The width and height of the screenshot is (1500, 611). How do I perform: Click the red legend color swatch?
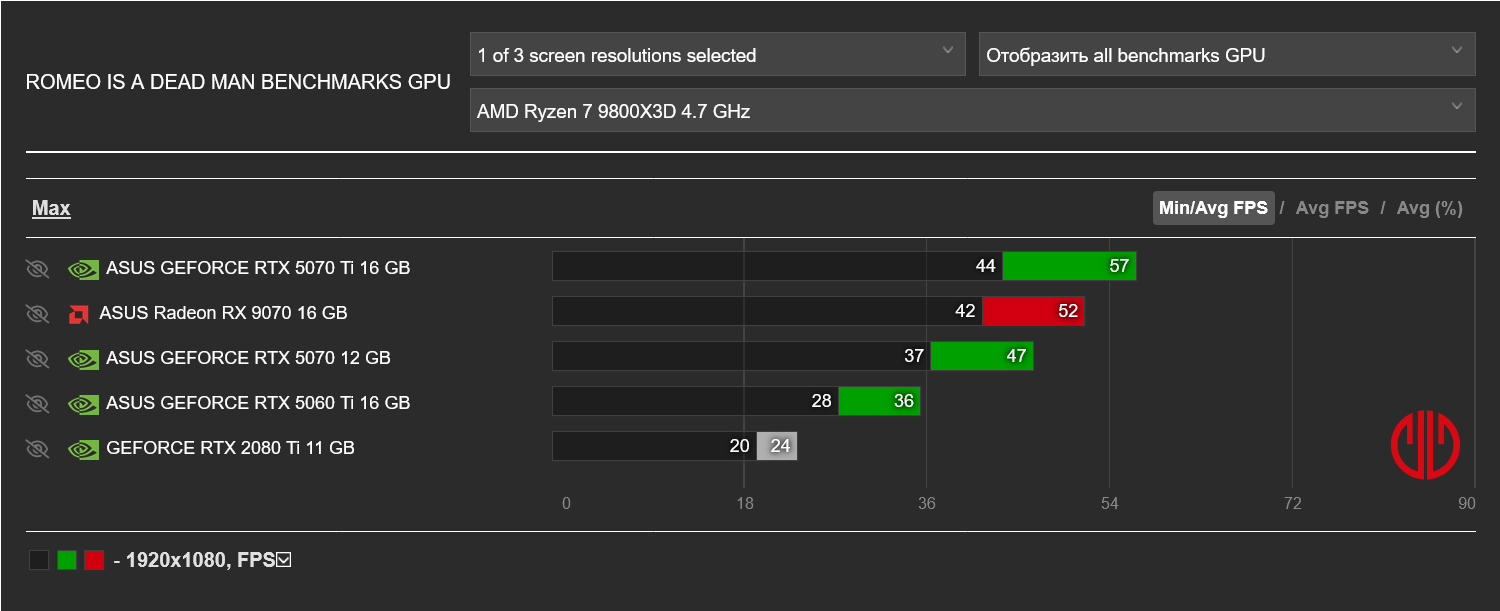[94, 560]
